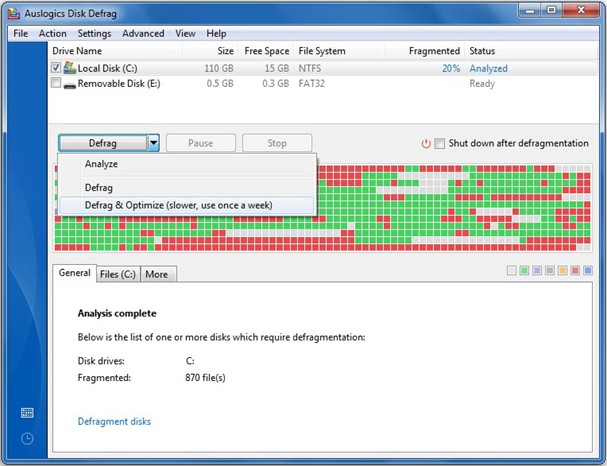607x466 pixels.
Task: Click the Disk drives: label
Action: (101, 361)
